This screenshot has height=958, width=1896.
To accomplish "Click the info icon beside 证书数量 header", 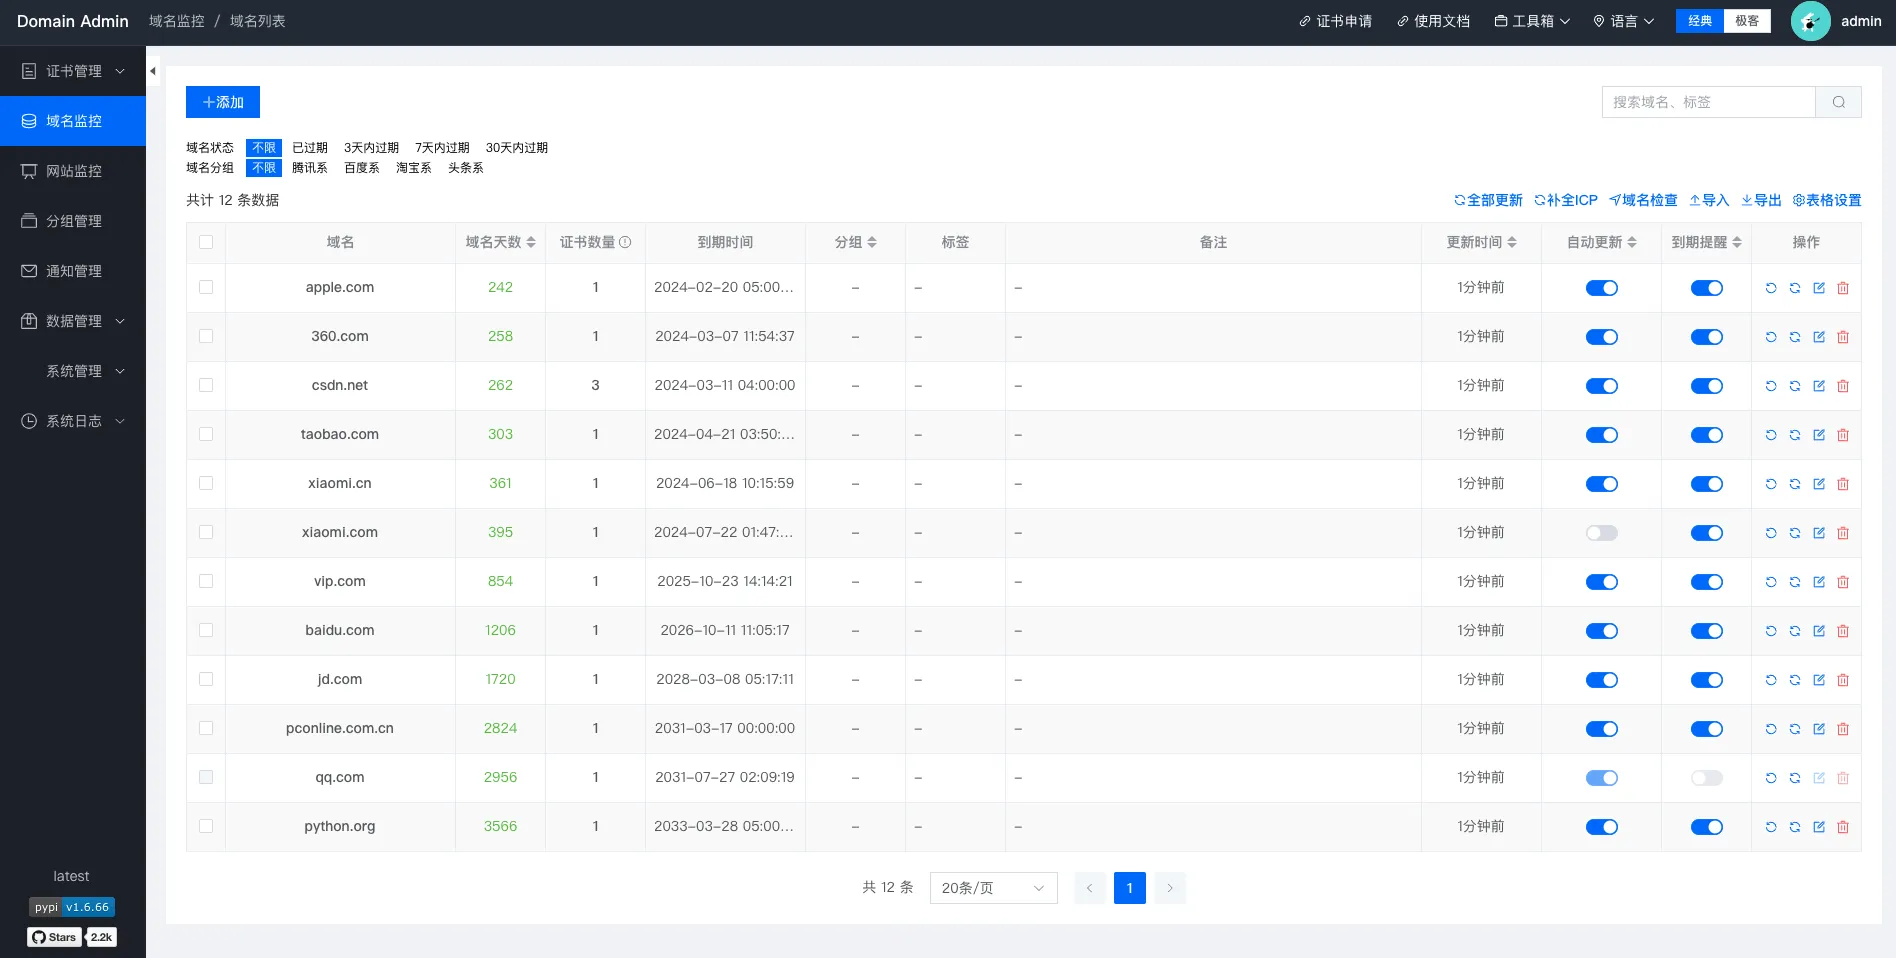I will tap(625, 242).
